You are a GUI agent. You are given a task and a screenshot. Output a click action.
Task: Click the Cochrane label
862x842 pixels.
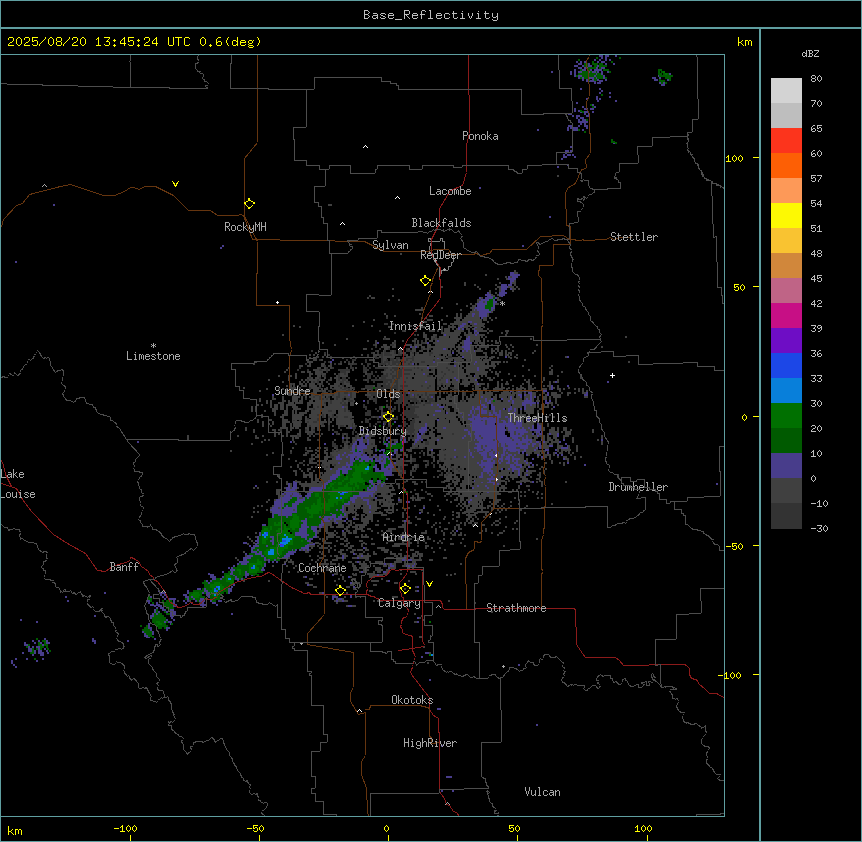coord(322,568)
